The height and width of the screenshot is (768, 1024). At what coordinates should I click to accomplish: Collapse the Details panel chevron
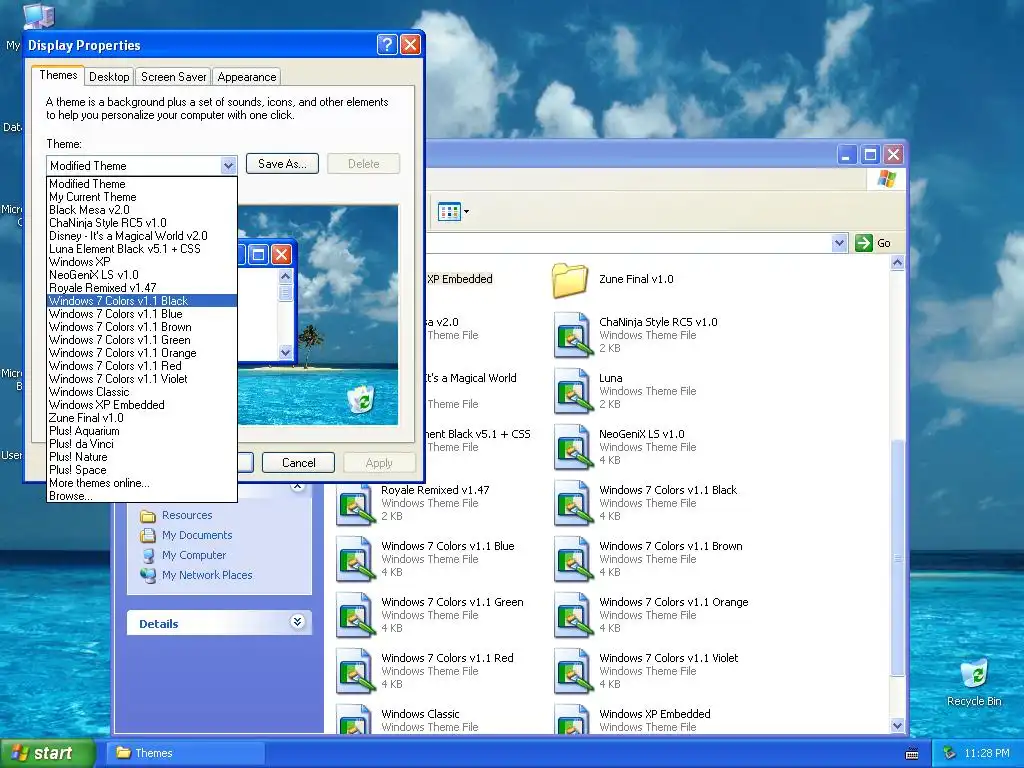tap(297, 622)
